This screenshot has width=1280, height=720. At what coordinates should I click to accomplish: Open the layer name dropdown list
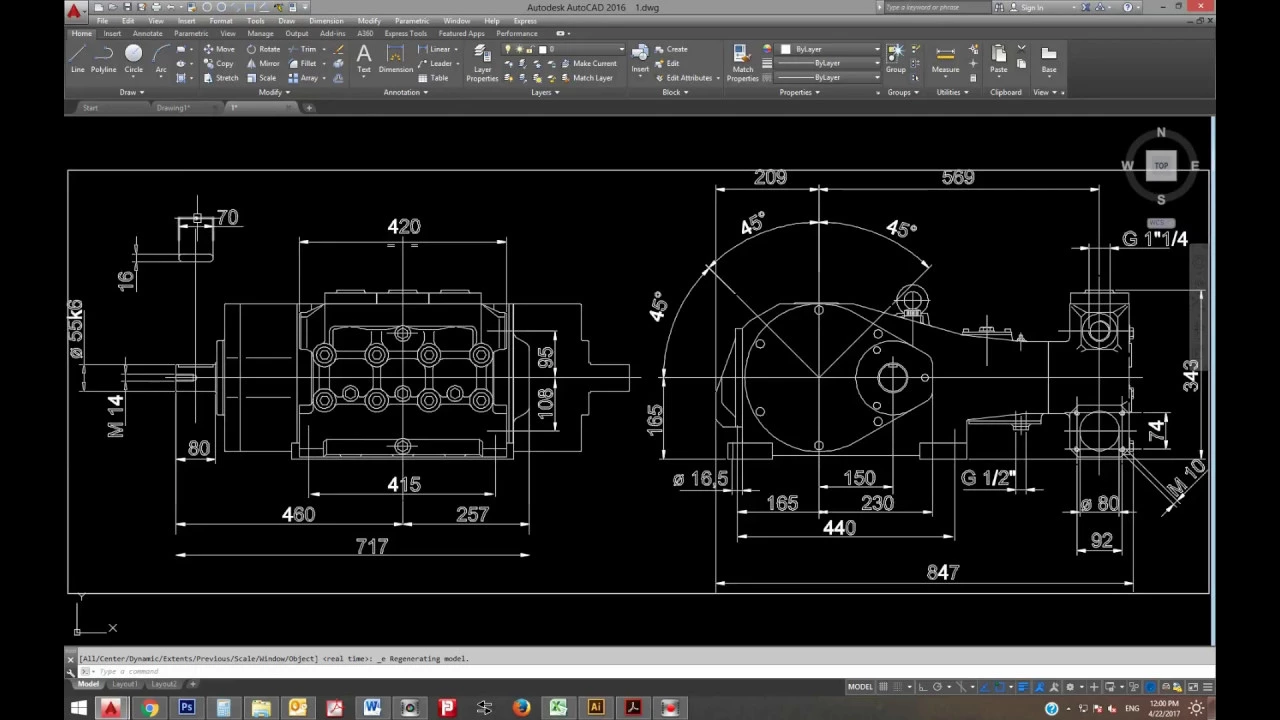(x=563, y=49)
